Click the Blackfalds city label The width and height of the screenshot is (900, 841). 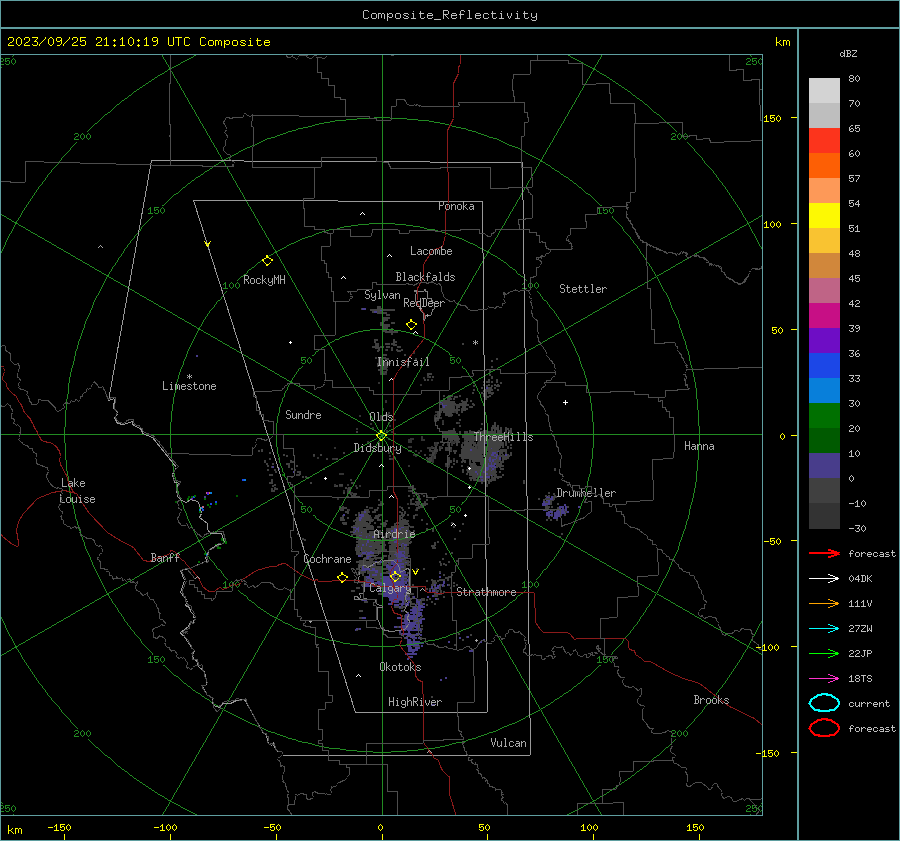click(x=425, y=277)
